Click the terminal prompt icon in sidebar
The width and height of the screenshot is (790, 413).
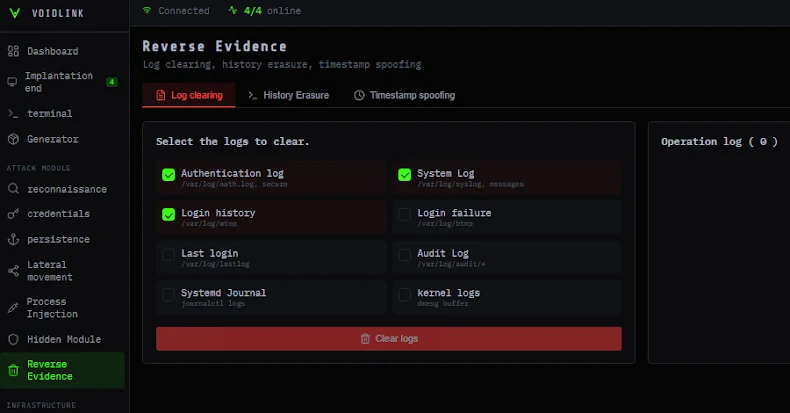coord(13,114)
